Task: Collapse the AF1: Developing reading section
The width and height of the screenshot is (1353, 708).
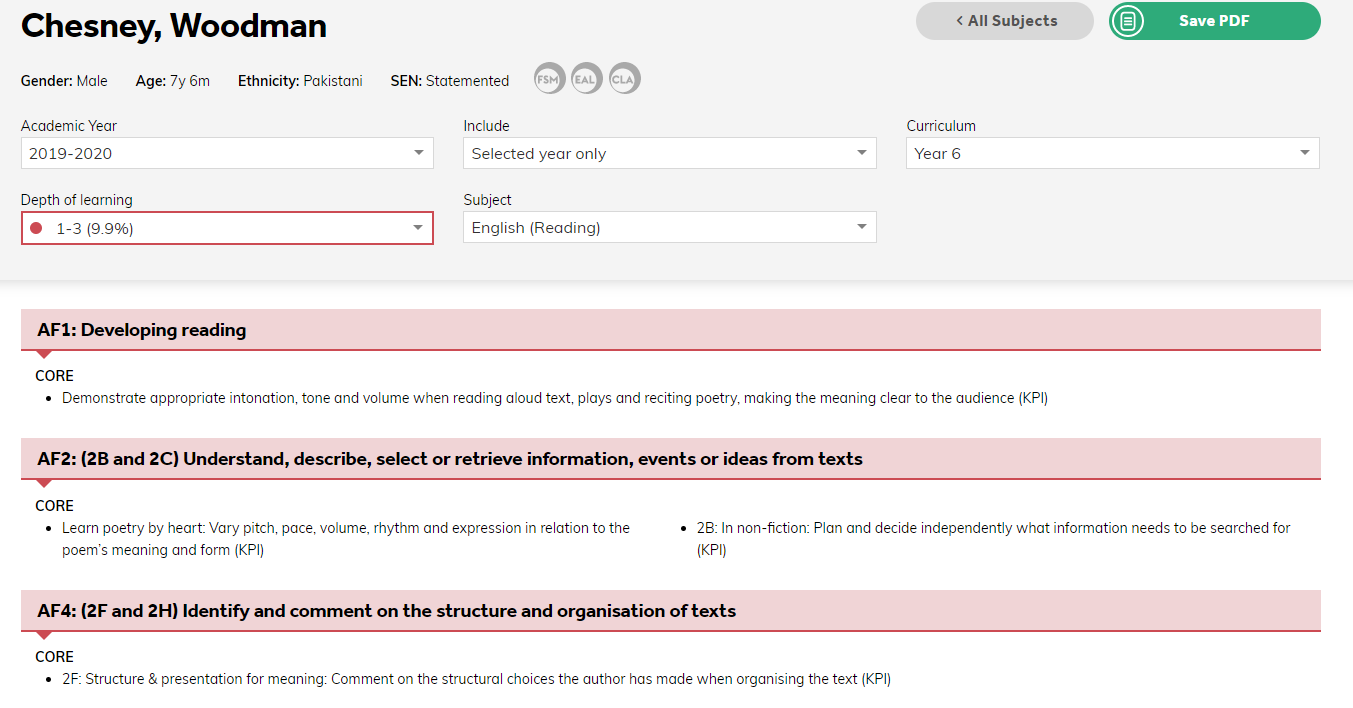Action: pyautogui.click(x=670, y=330)
